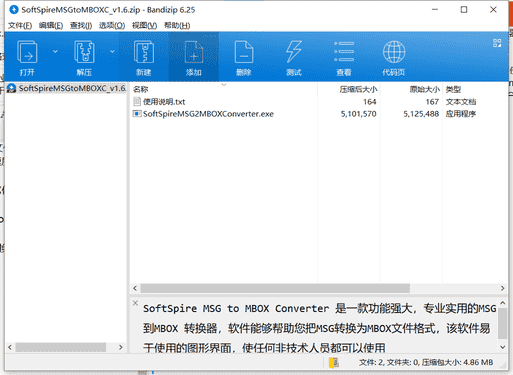Open the 文件(F) menu
The width and height of the screenshot is (513, 375).
pyautogui.click(x=20, y=25)
